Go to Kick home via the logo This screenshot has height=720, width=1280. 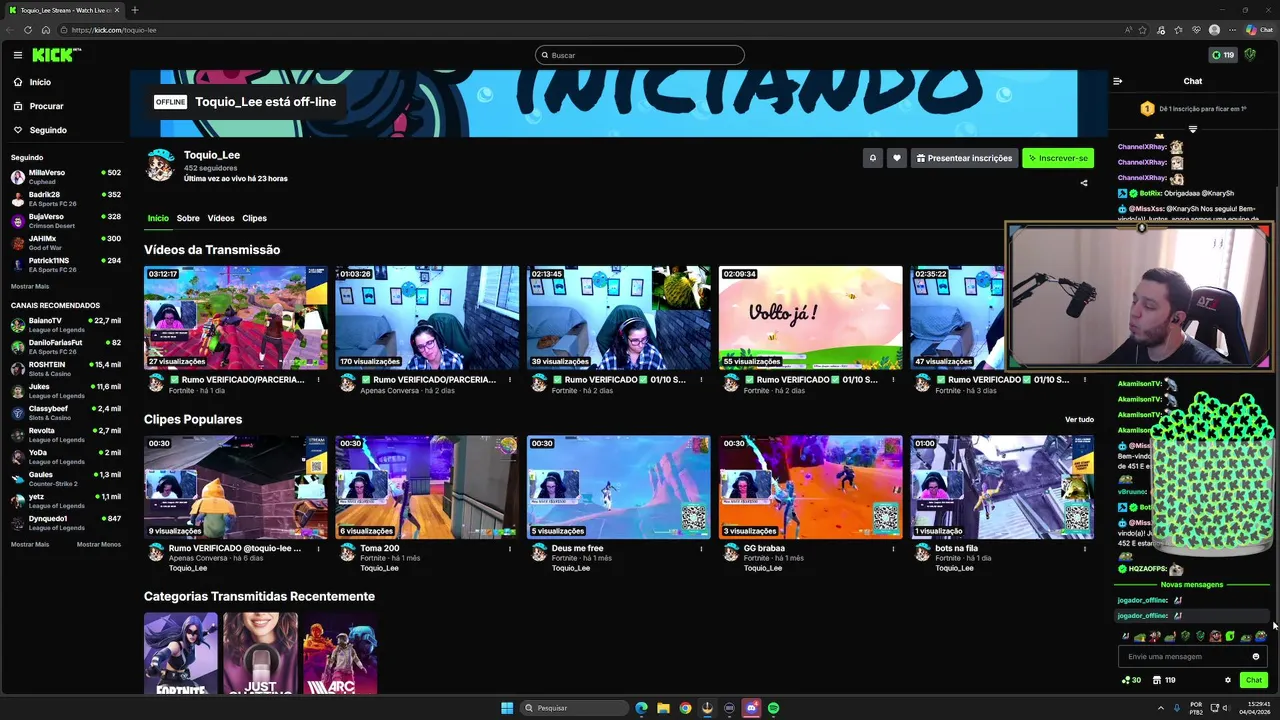[52, 55]
